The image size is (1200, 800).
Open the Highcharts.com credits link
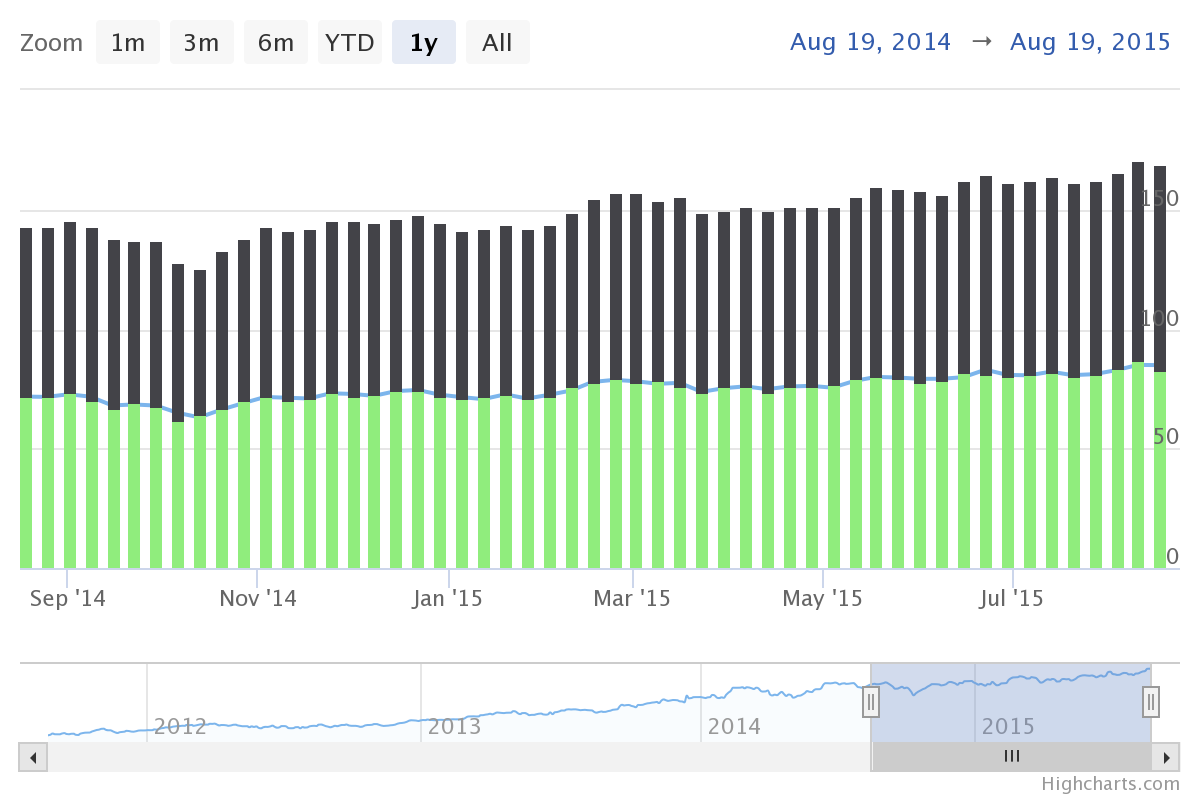pos(1110,784)
